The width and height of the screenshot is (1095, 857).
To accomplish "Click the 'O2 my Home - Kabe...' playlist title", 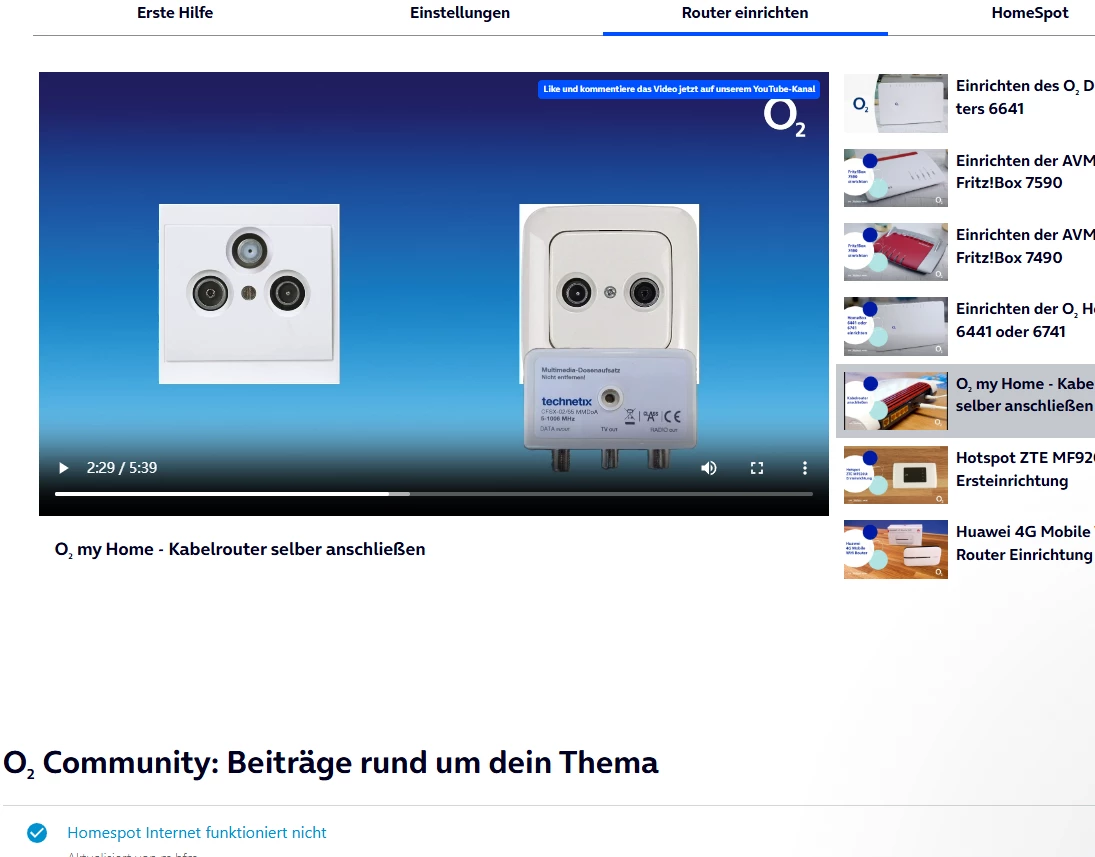I will (x=1024, y=395).
